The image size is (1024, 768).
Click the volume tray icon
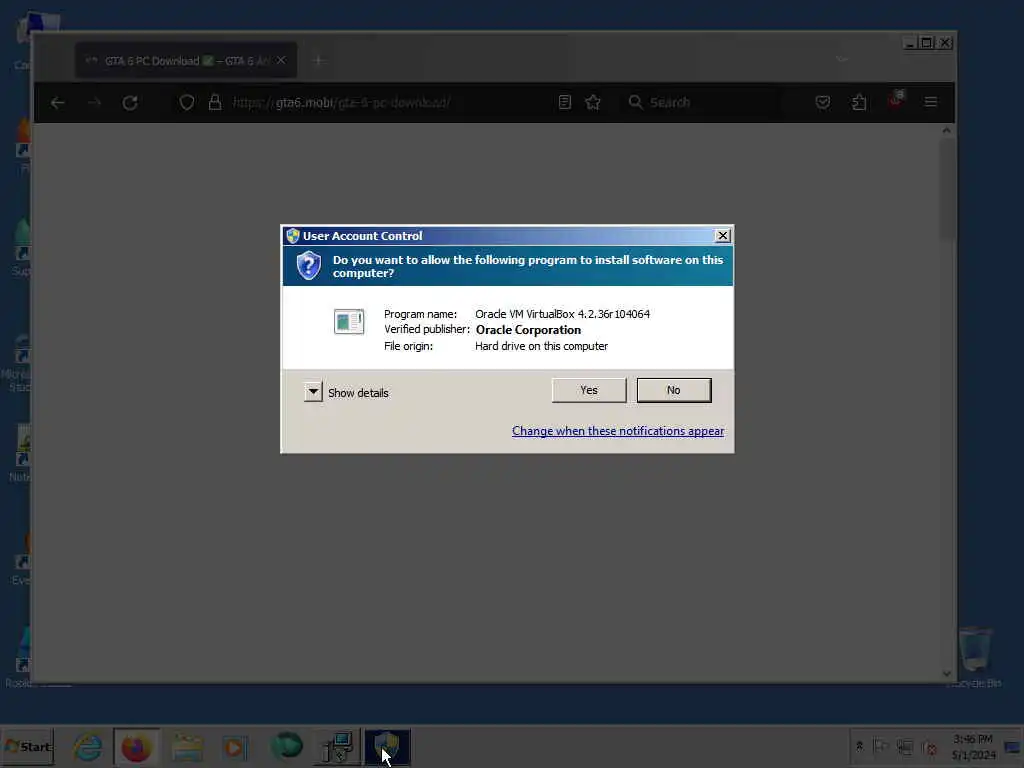pyautogui.click(x=930, y=746)
